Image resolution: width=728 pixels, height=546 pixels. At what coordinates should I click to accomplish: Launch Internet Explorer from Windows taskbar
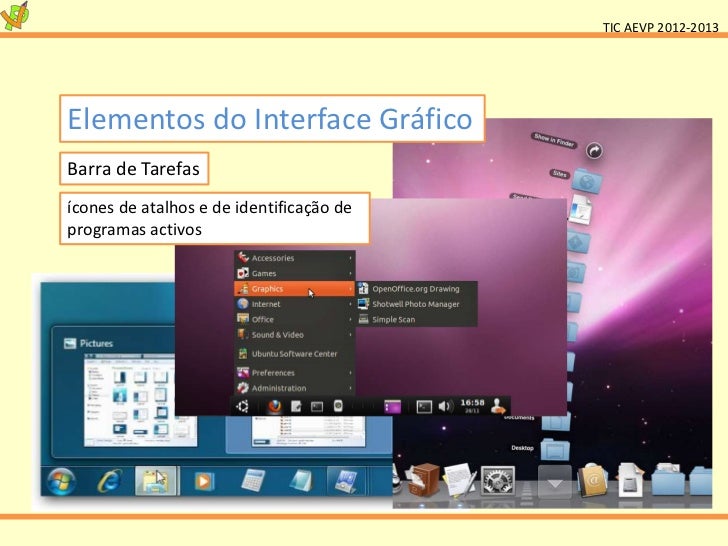tap(110, 481)
